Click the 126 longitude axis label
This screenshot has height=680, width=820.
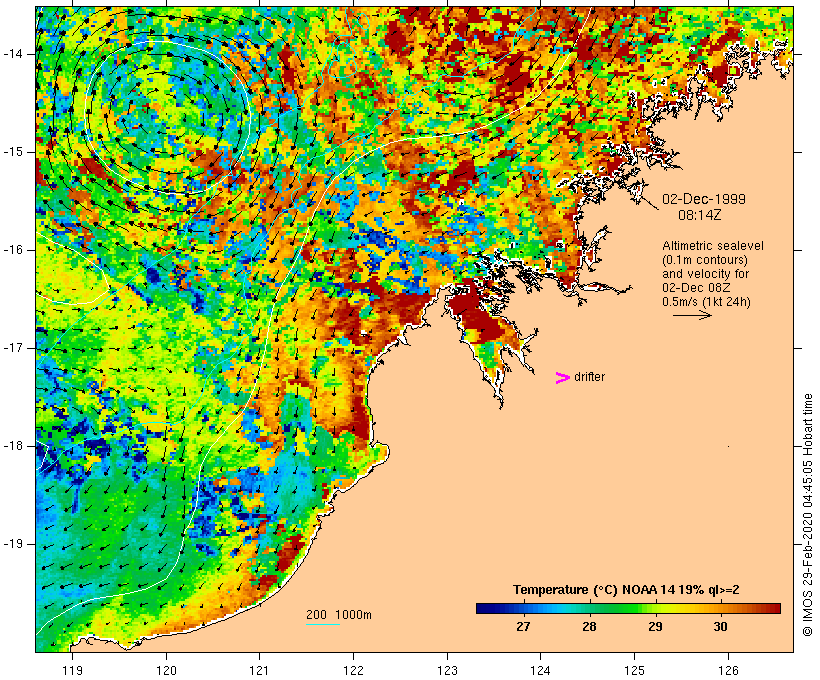[x=728, y=670]
